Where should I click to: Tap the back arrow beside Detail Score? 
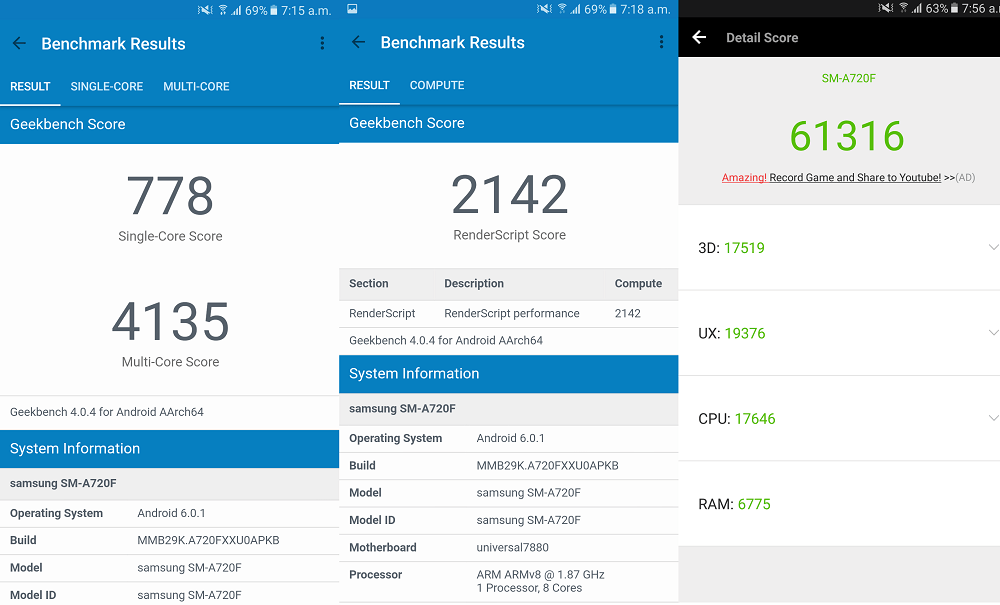pyautogui.click(x=699, y=37)
